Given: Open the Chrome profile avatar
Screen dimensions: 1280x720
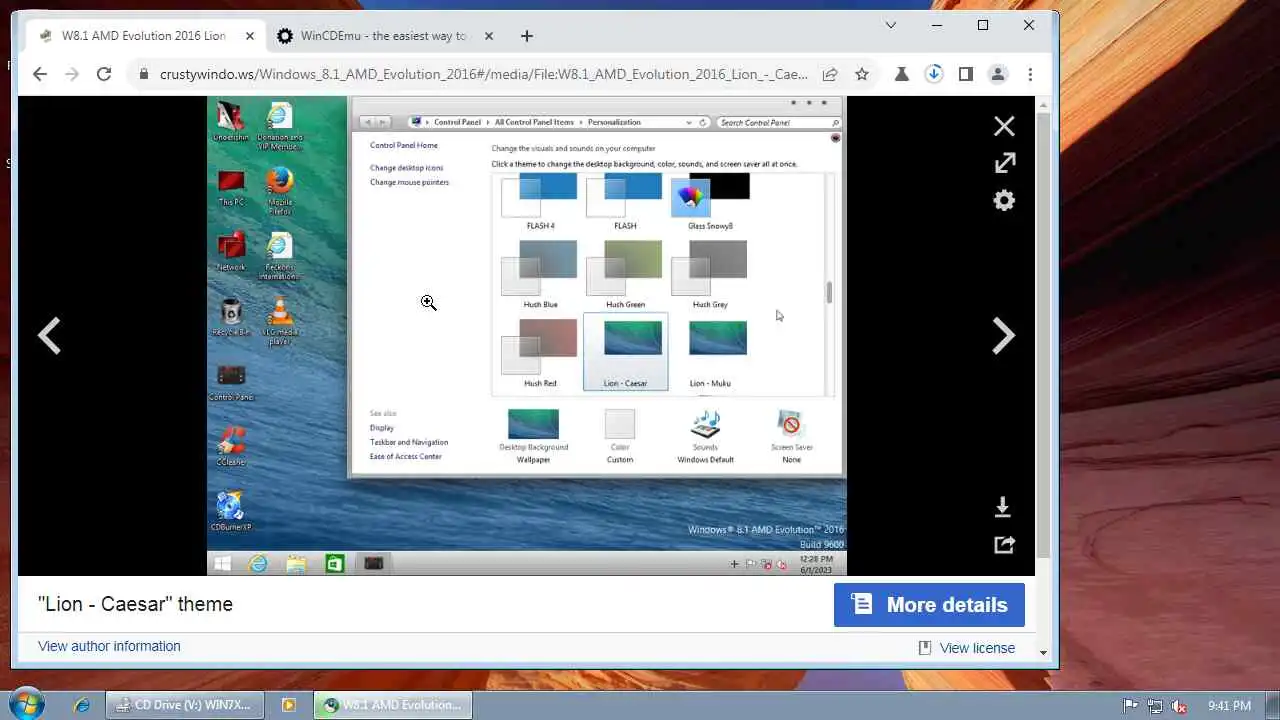Looking at the screenshot, I should tap(997, 74).
